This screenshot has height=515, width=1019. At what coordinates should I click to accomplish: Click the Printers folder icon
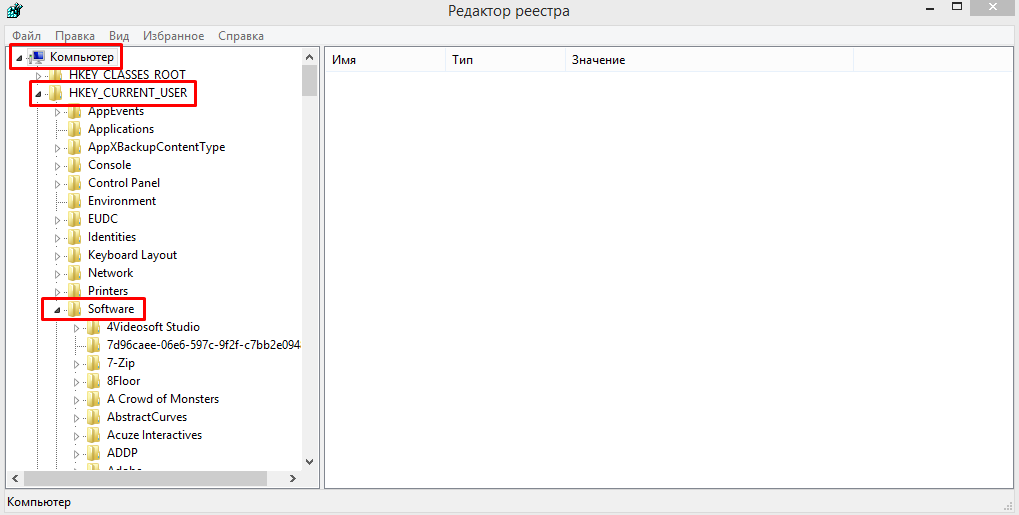coord(75,291)
